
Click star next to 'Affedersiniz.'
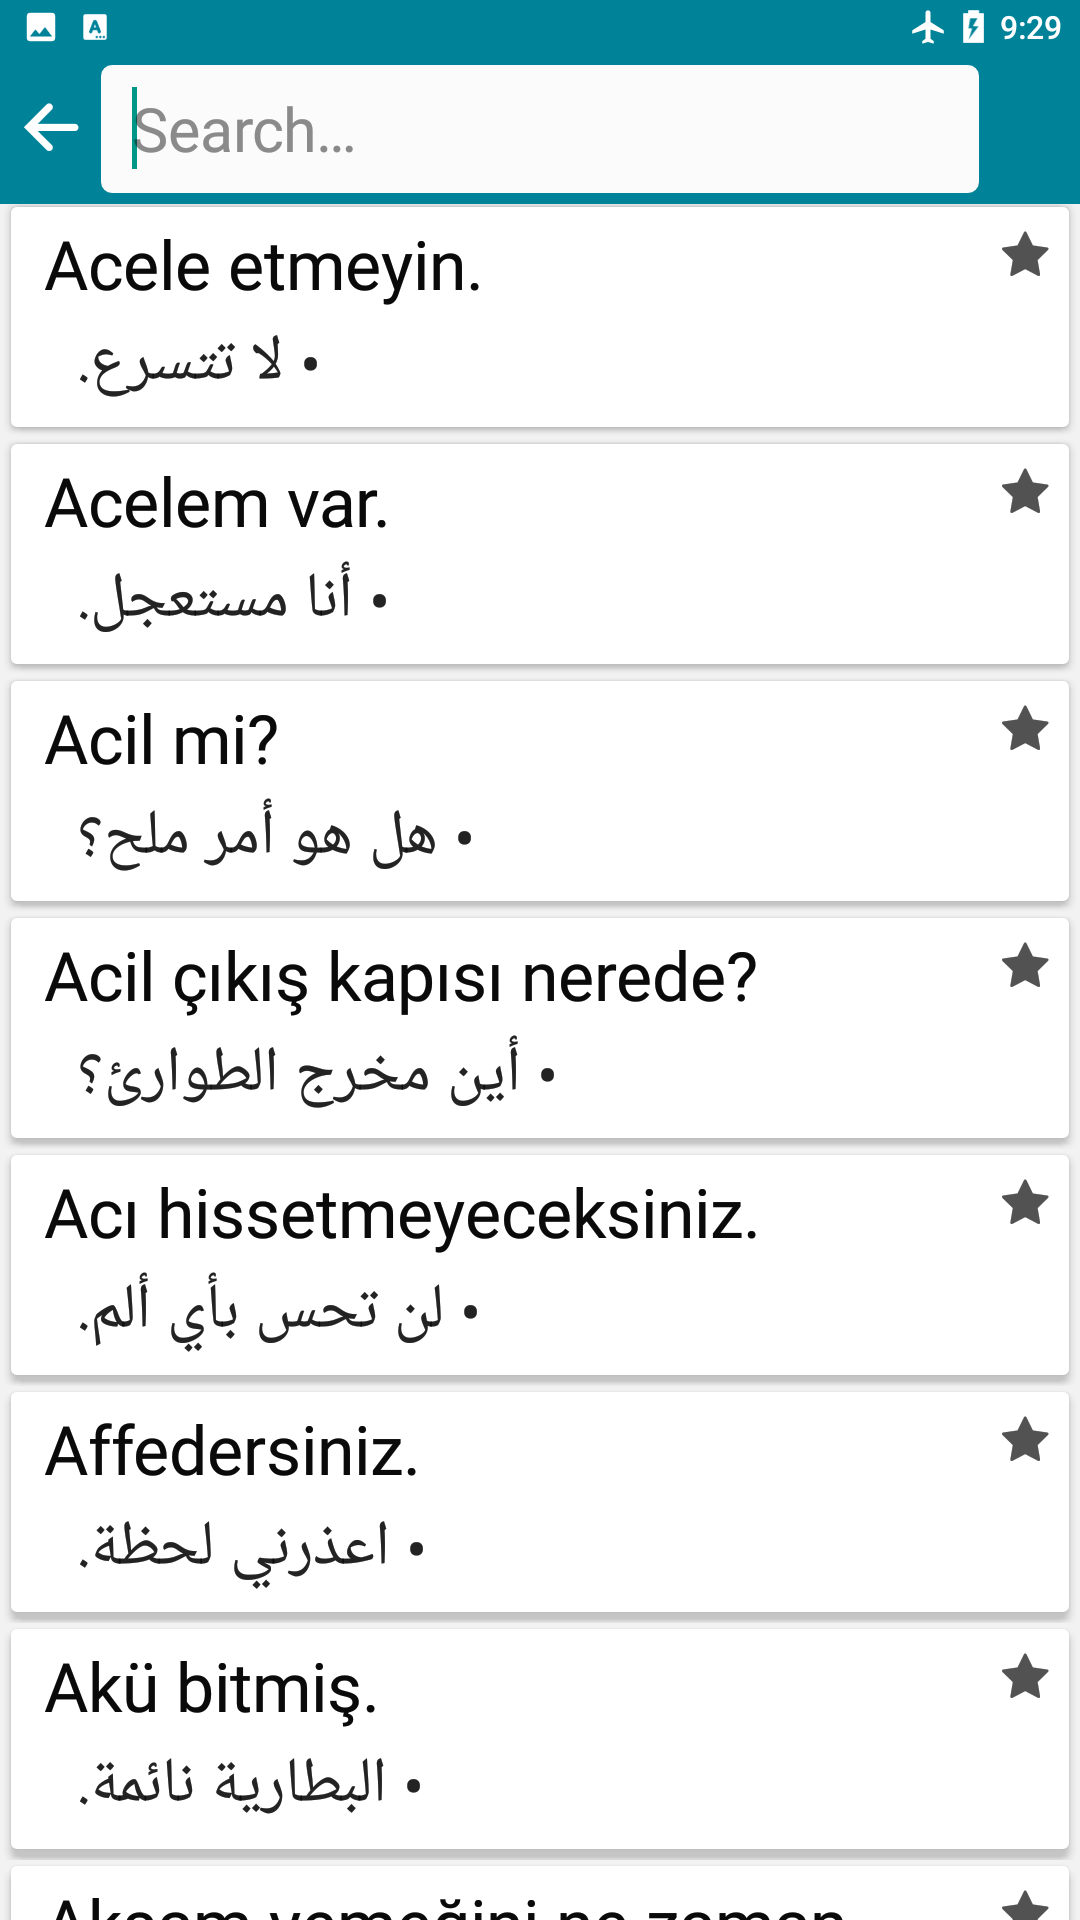point(1025,1440)
